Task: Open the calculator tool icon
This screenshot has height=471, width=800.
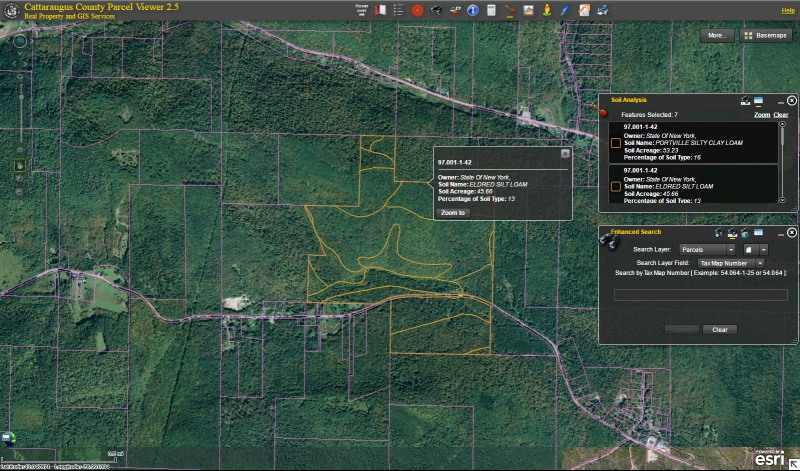Action: (x=491, y=10)
